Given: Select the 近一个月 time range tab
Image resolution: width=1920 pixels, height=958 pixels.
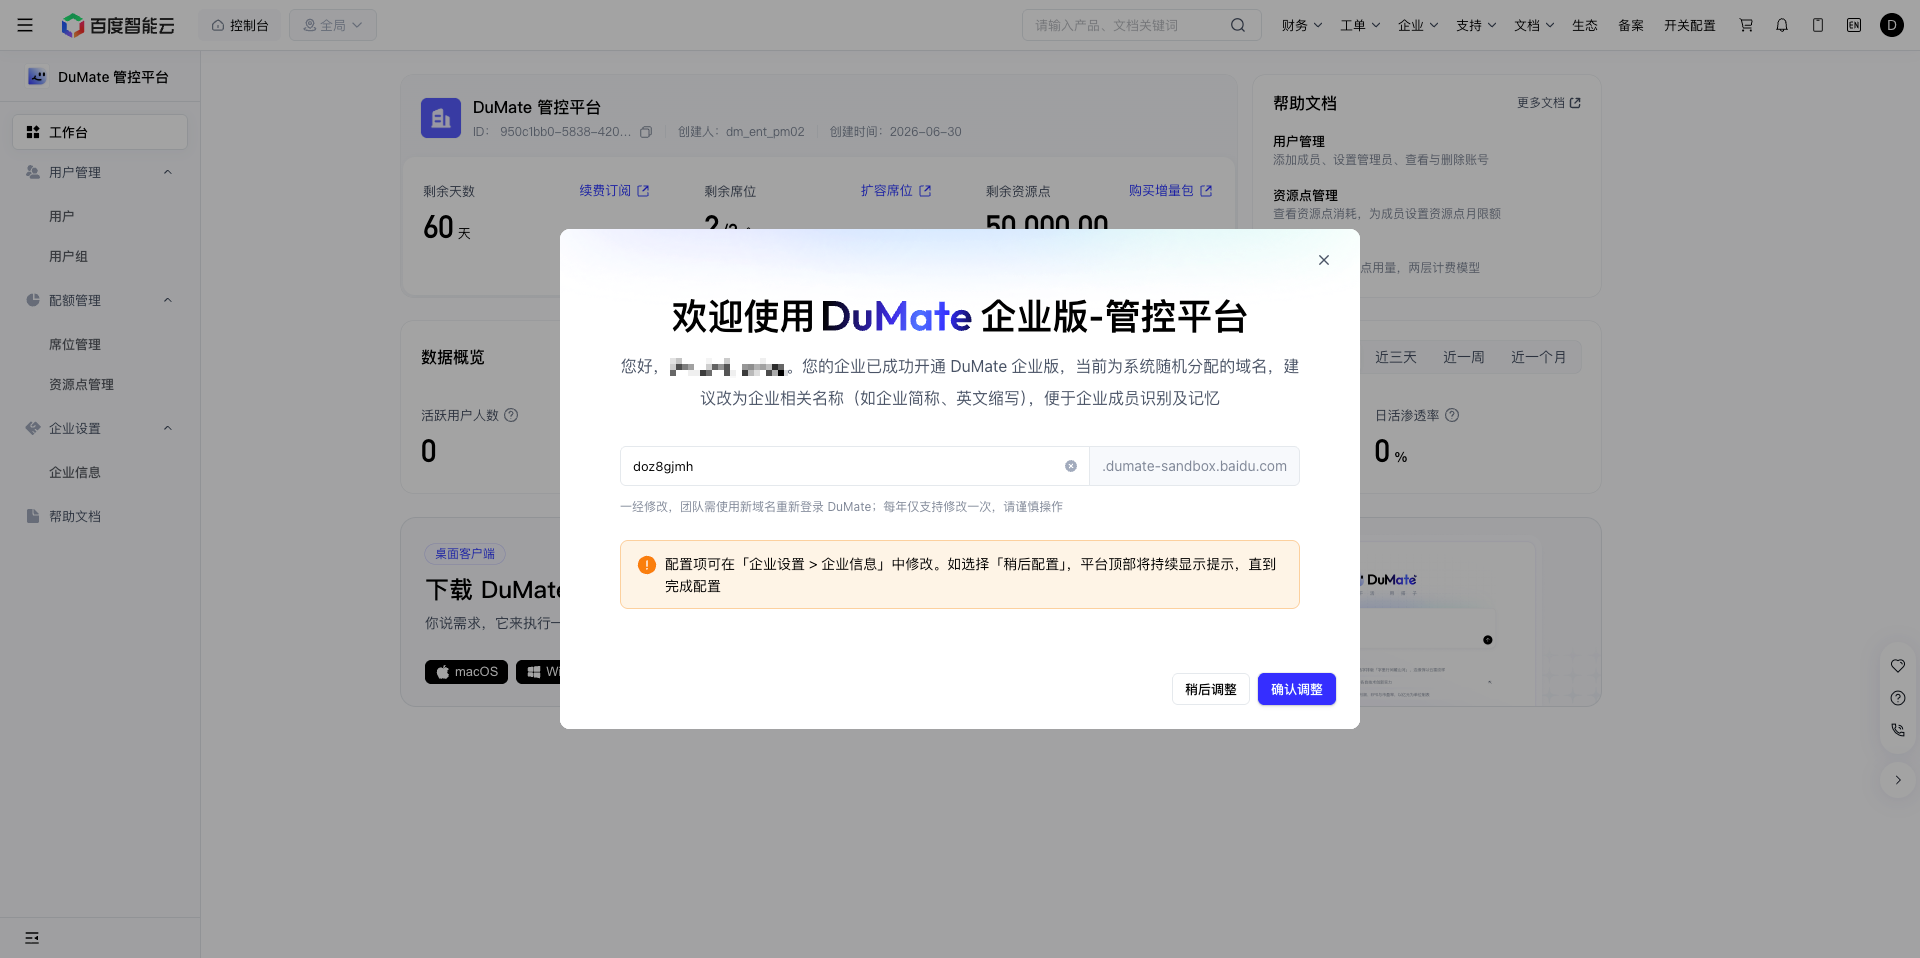Looking at the screenshot, I should 1539,357.
